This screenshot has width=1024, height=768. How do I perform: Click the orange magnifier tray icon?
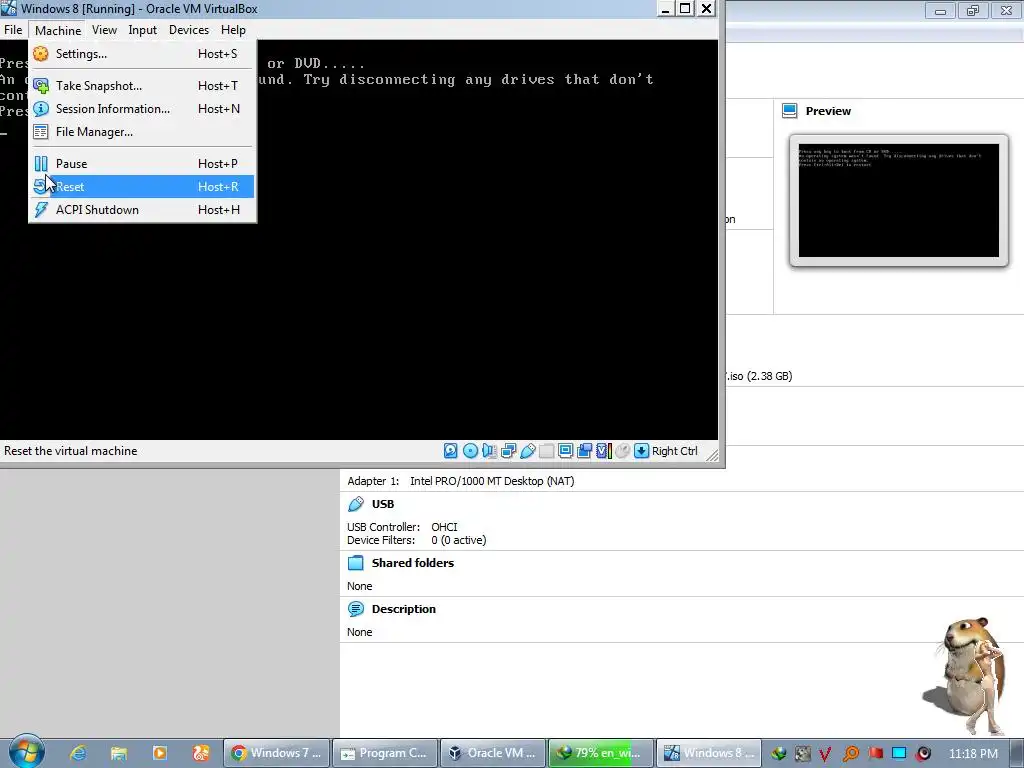(x=850, y=754)
